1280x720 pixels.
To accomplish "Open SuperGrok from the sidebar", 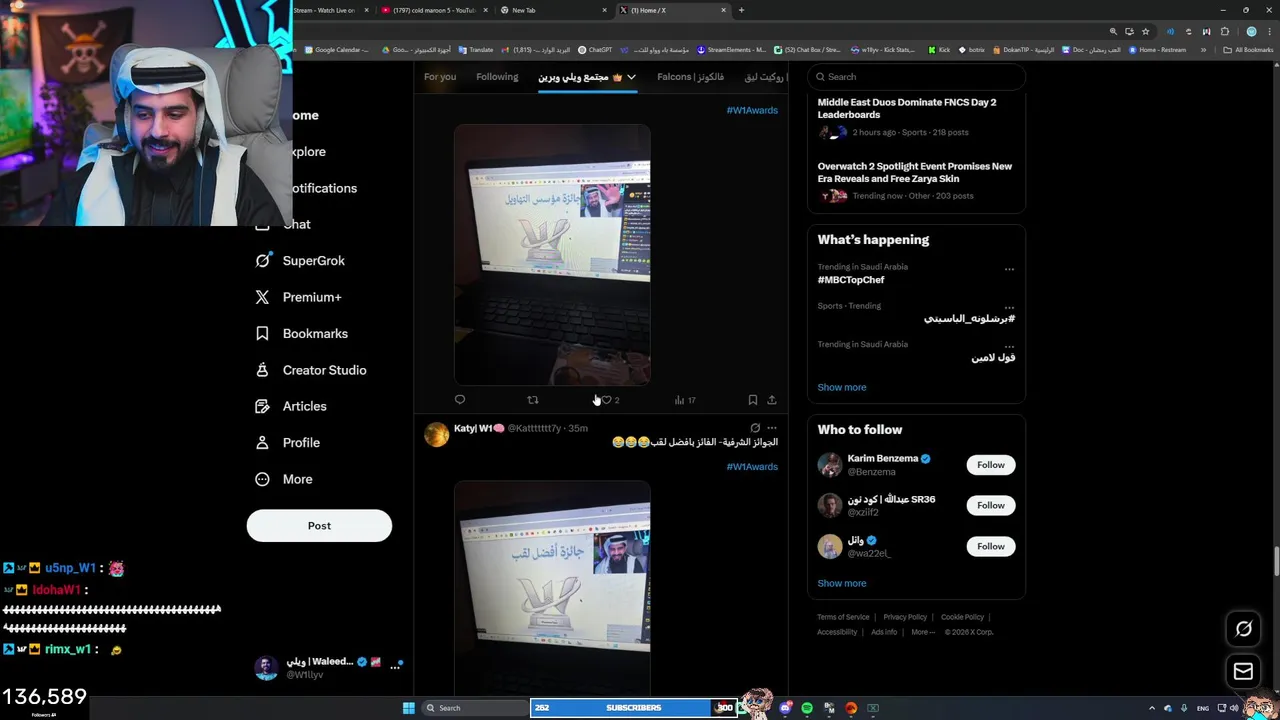I will (x=300, y=260).
